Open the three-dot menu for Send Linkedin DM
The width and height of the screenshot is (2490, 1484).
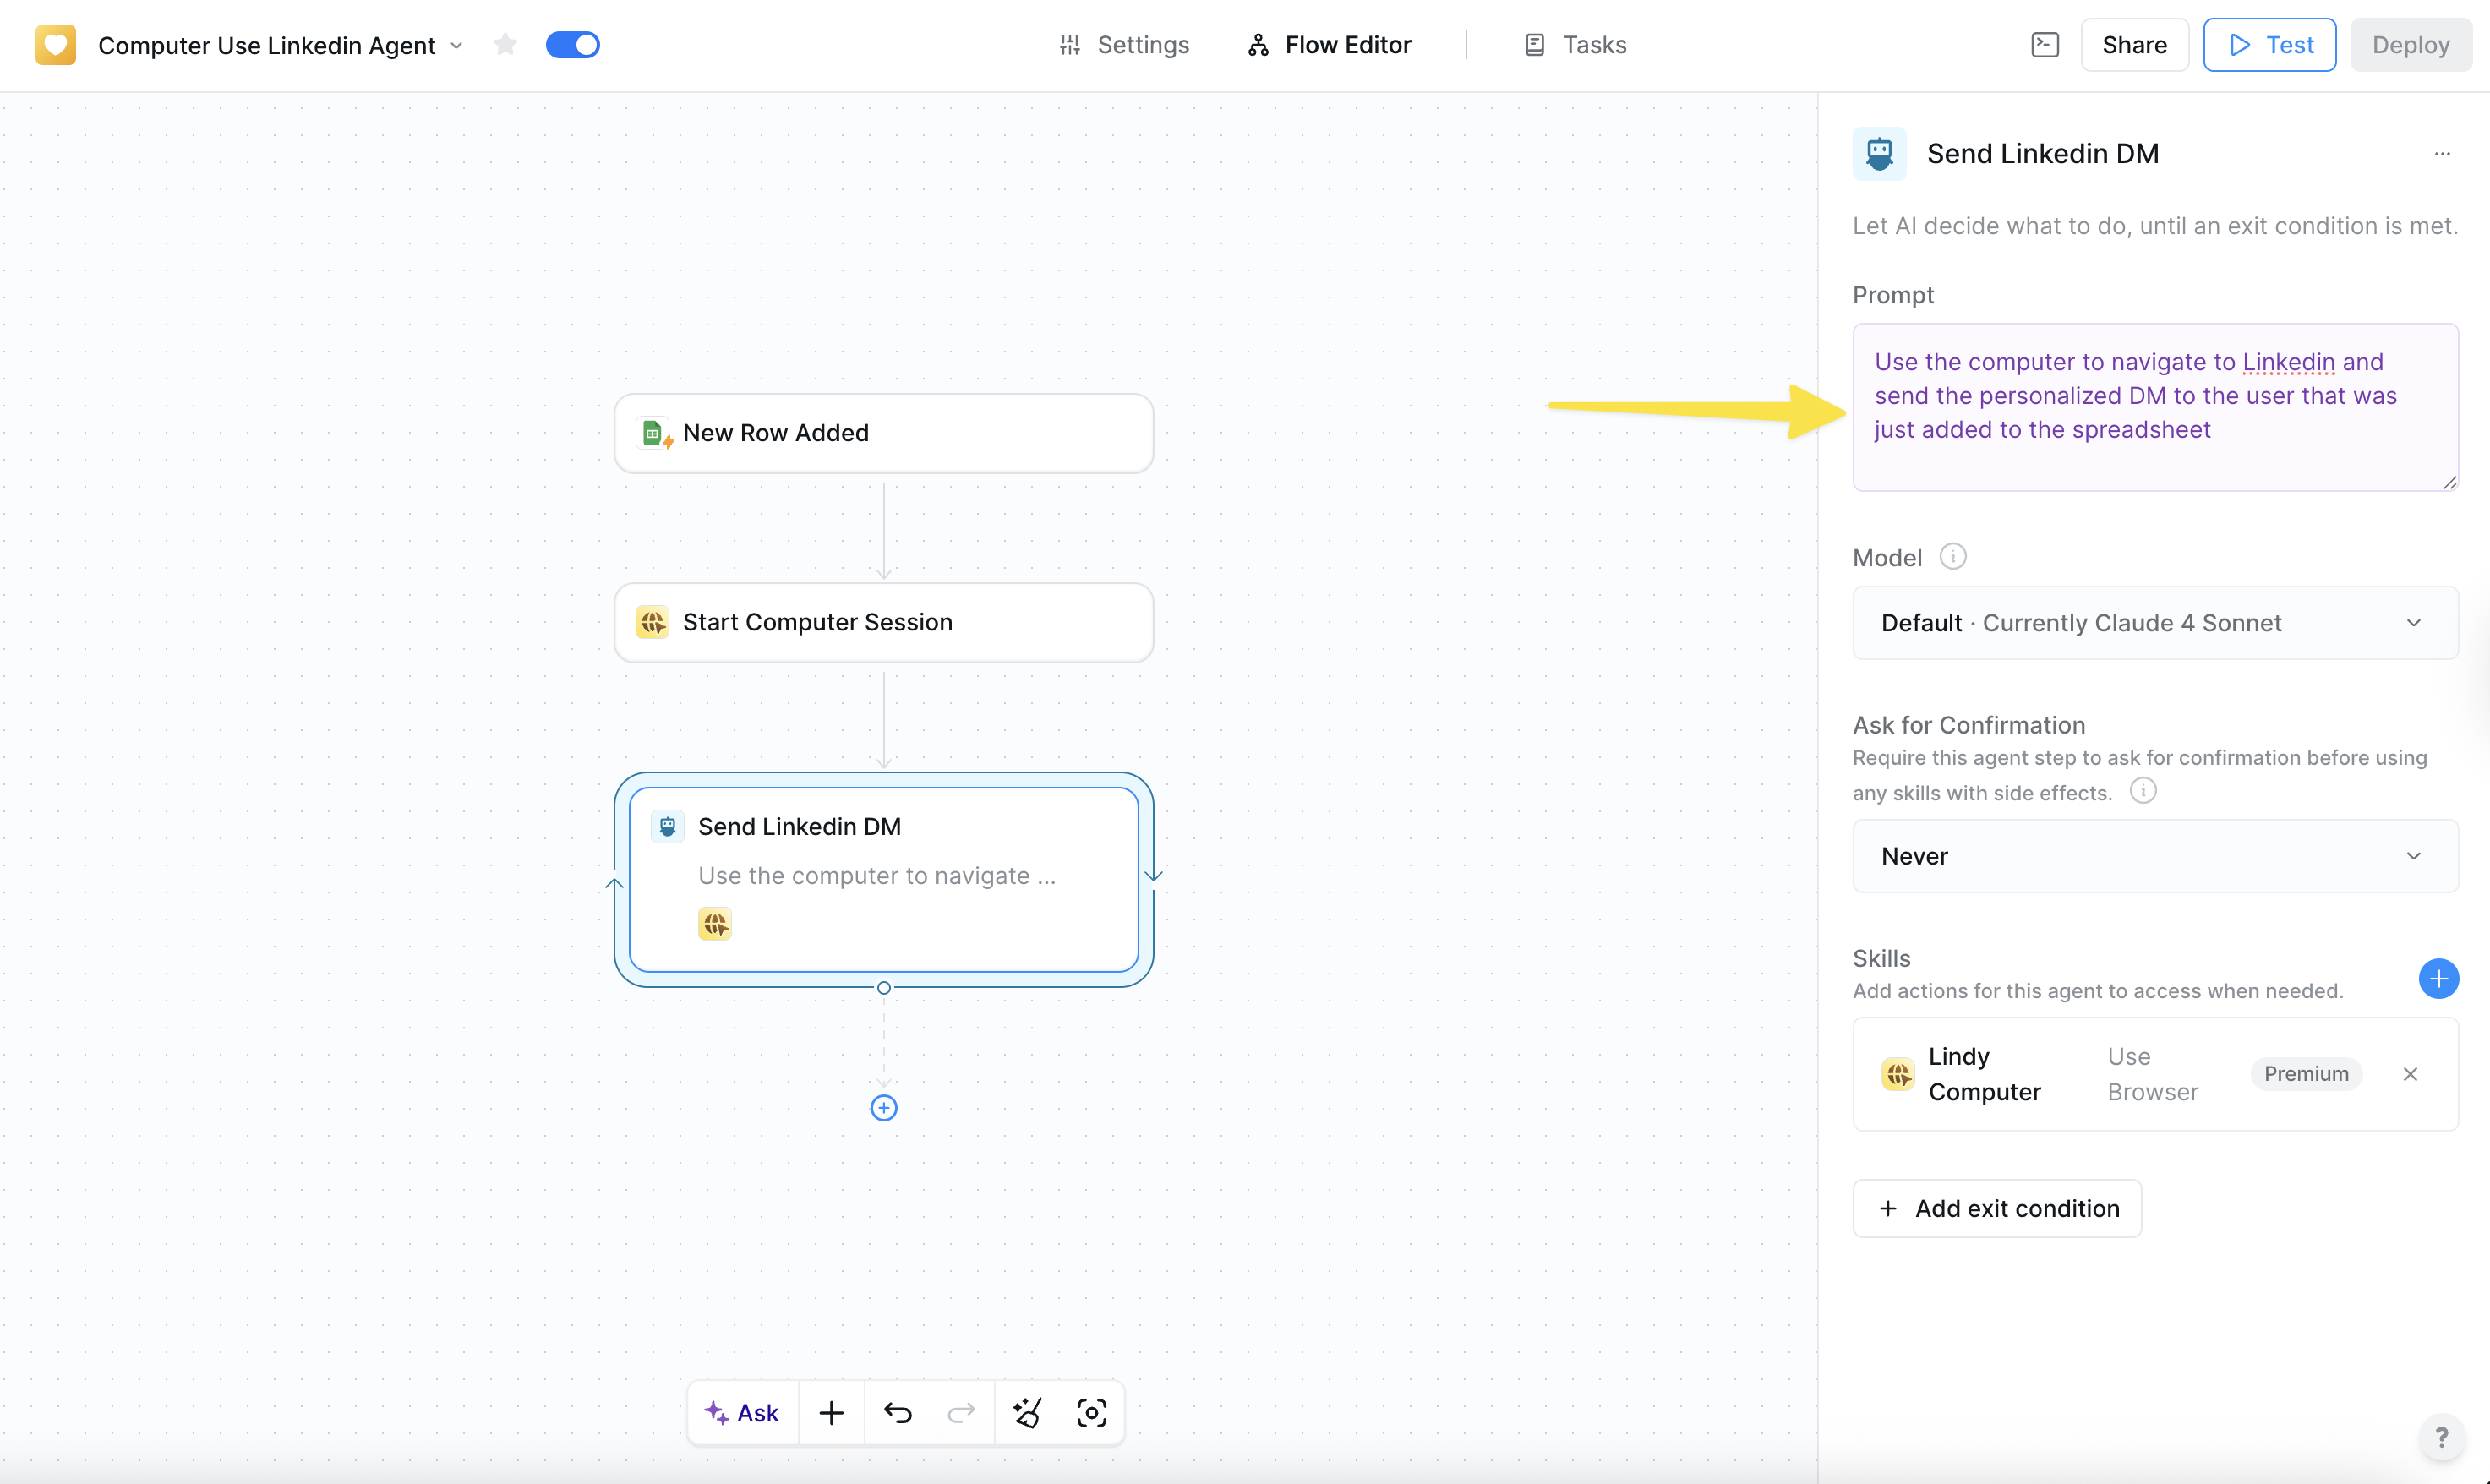pos(2442,154)
